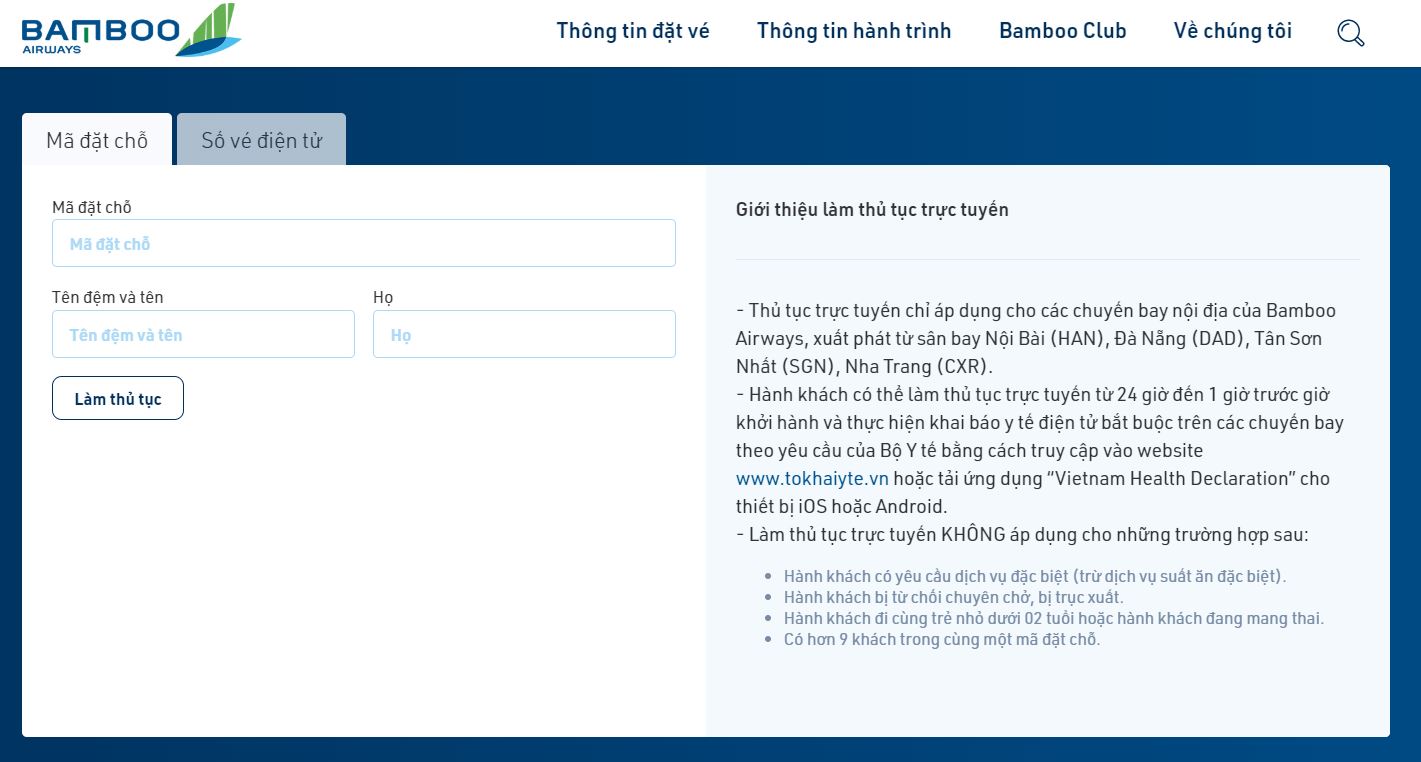Click the Tên đệm và tên label above the field

point(108,297)
